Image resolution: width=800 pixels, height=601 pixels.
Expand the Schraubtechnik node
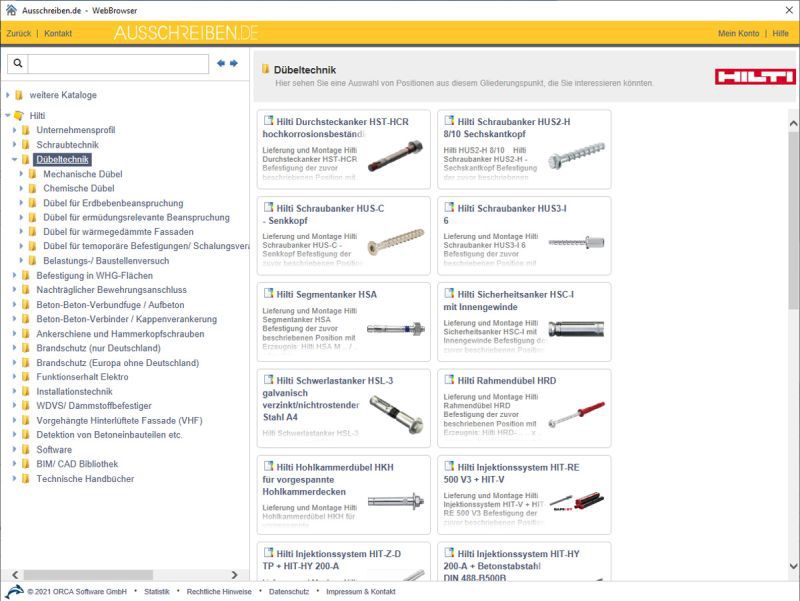pyautogui.click(x=14, y=145)
